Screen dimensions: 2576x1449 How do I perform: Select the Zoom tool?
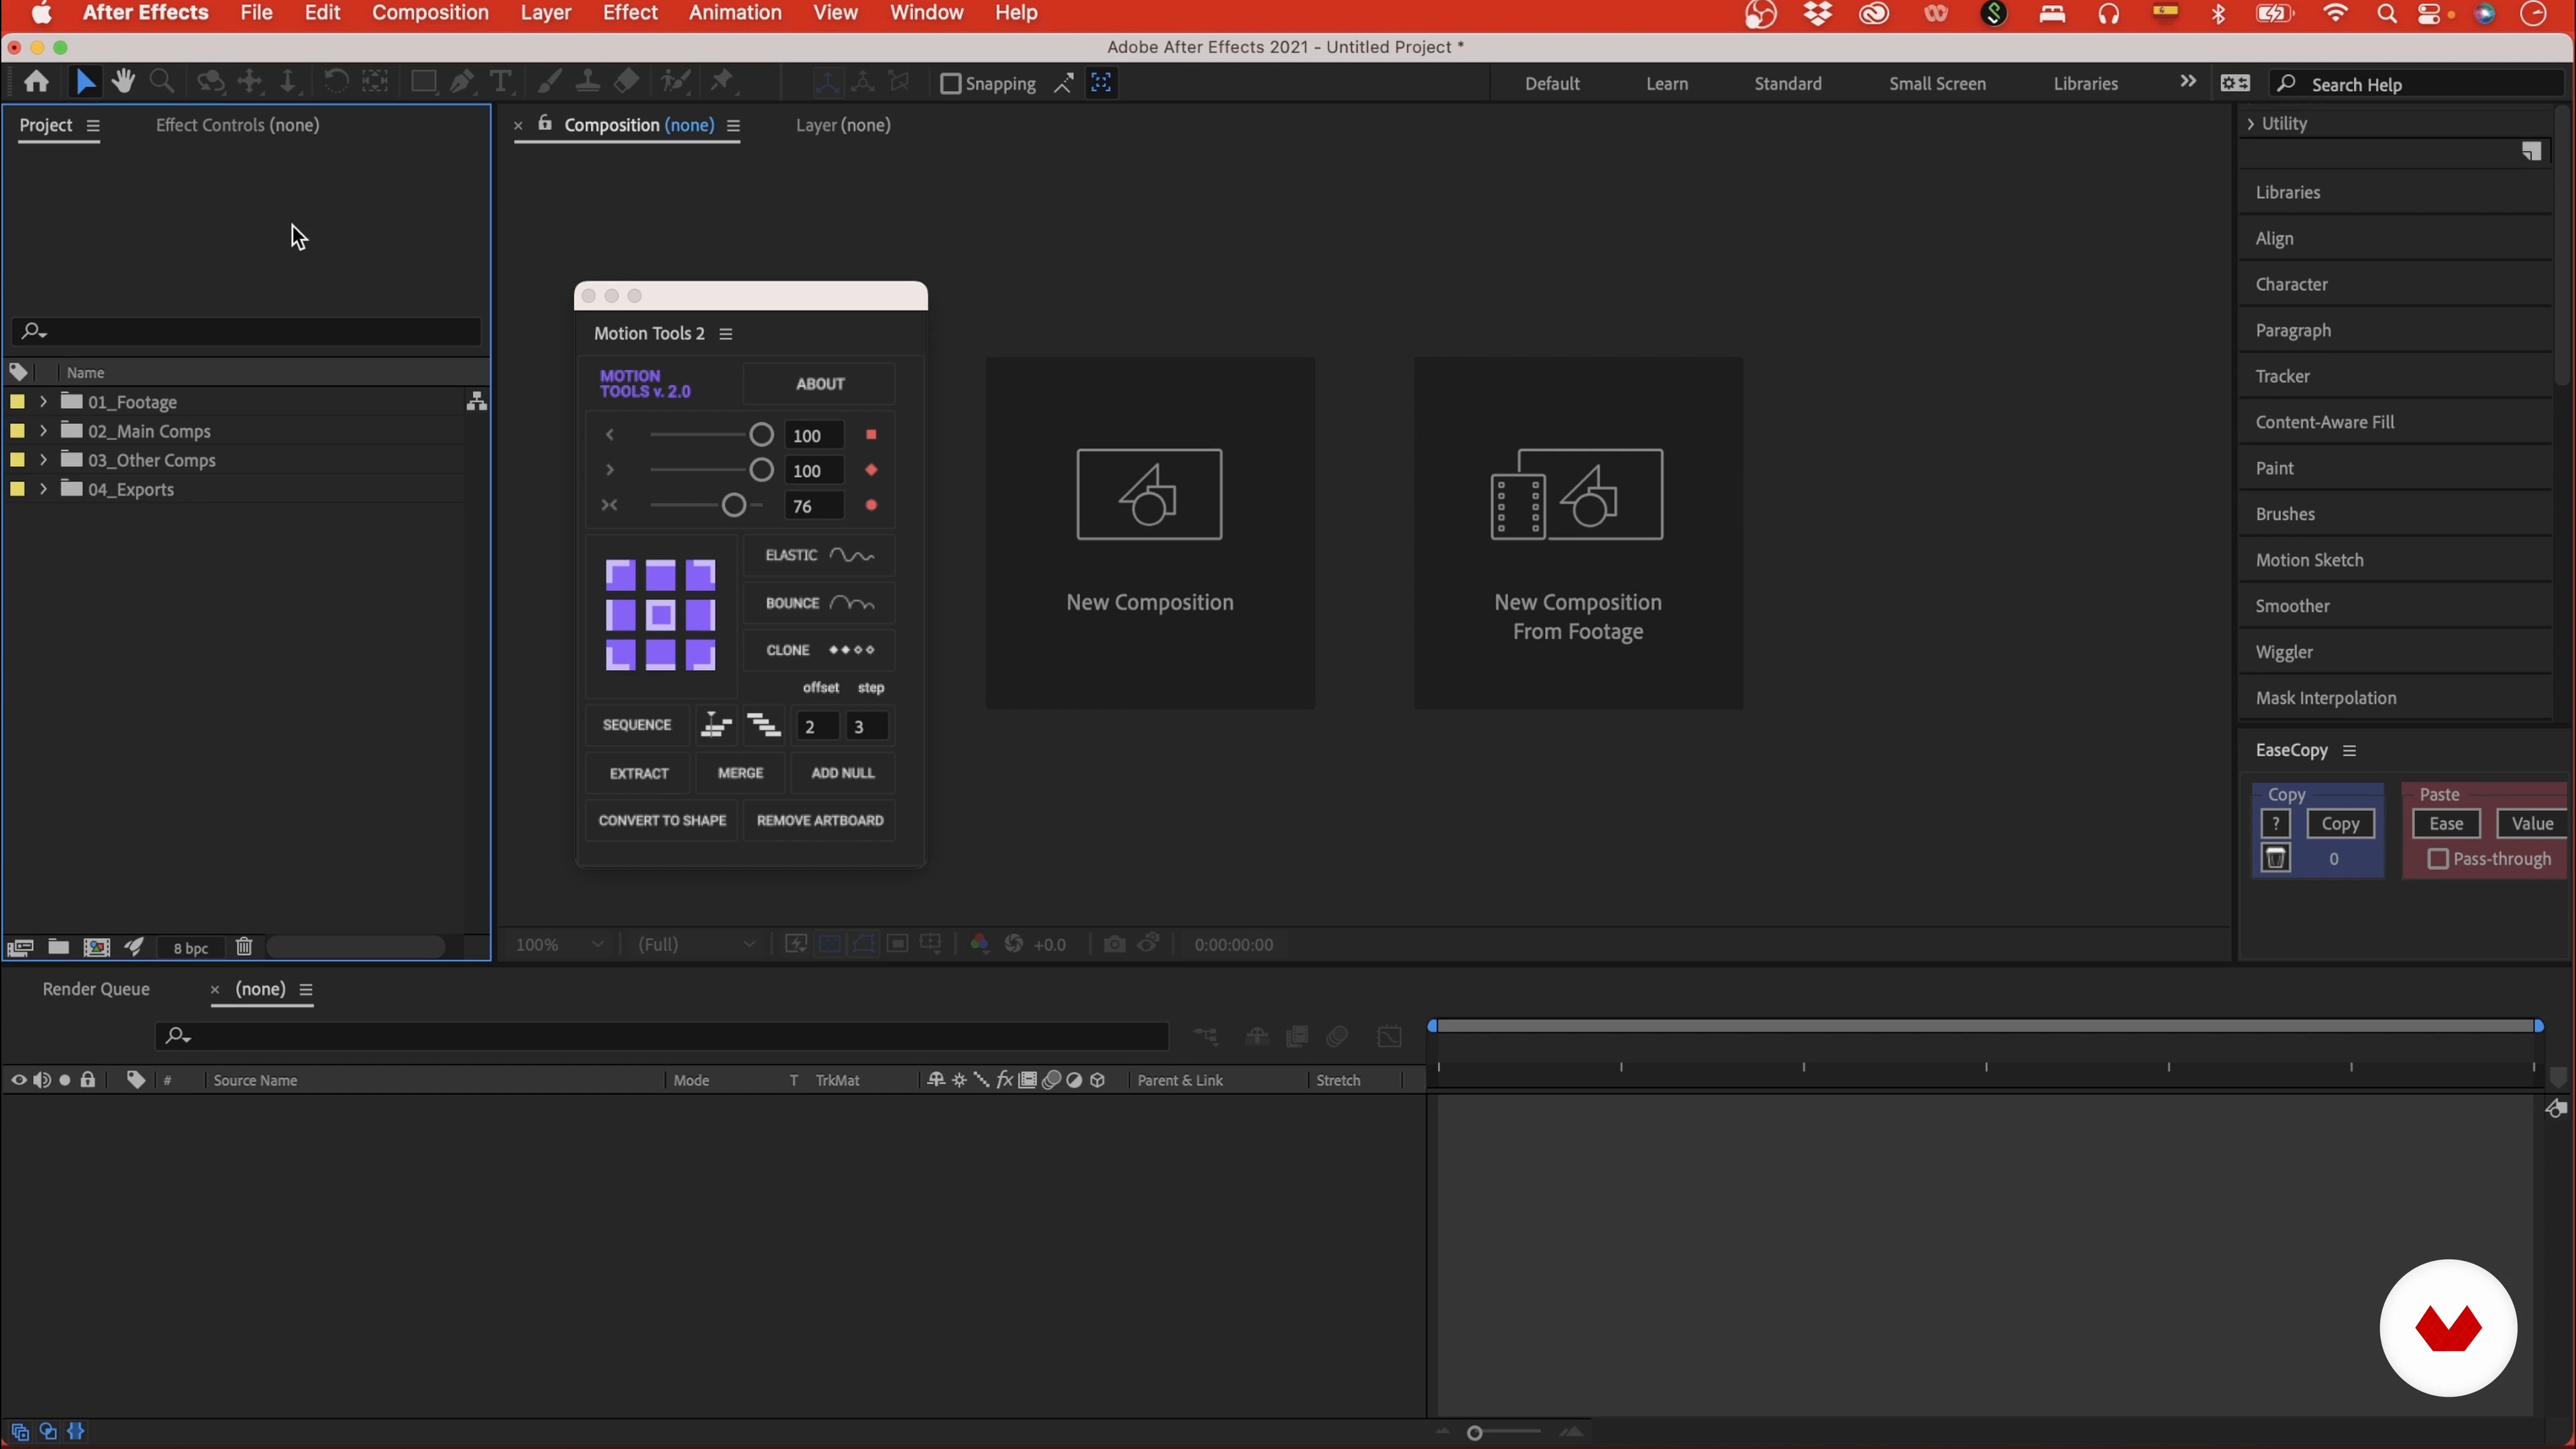point(162,82)
